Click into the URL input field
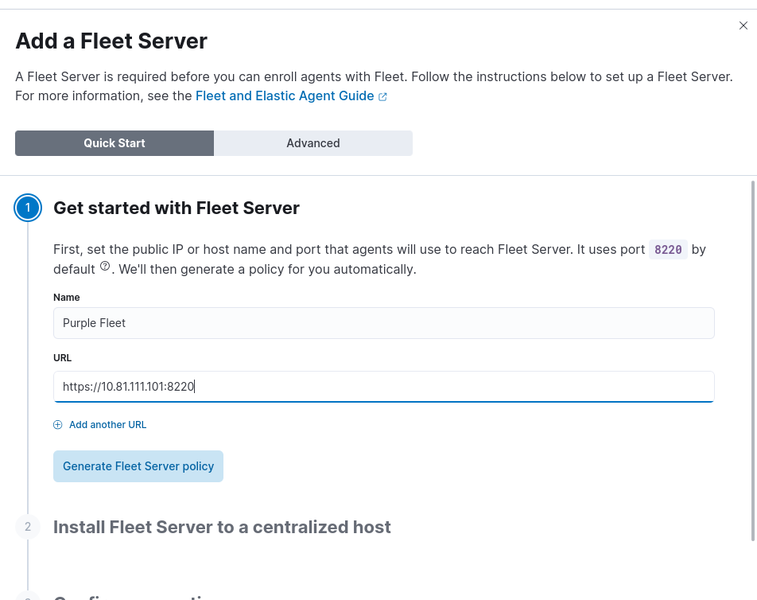 383,387
